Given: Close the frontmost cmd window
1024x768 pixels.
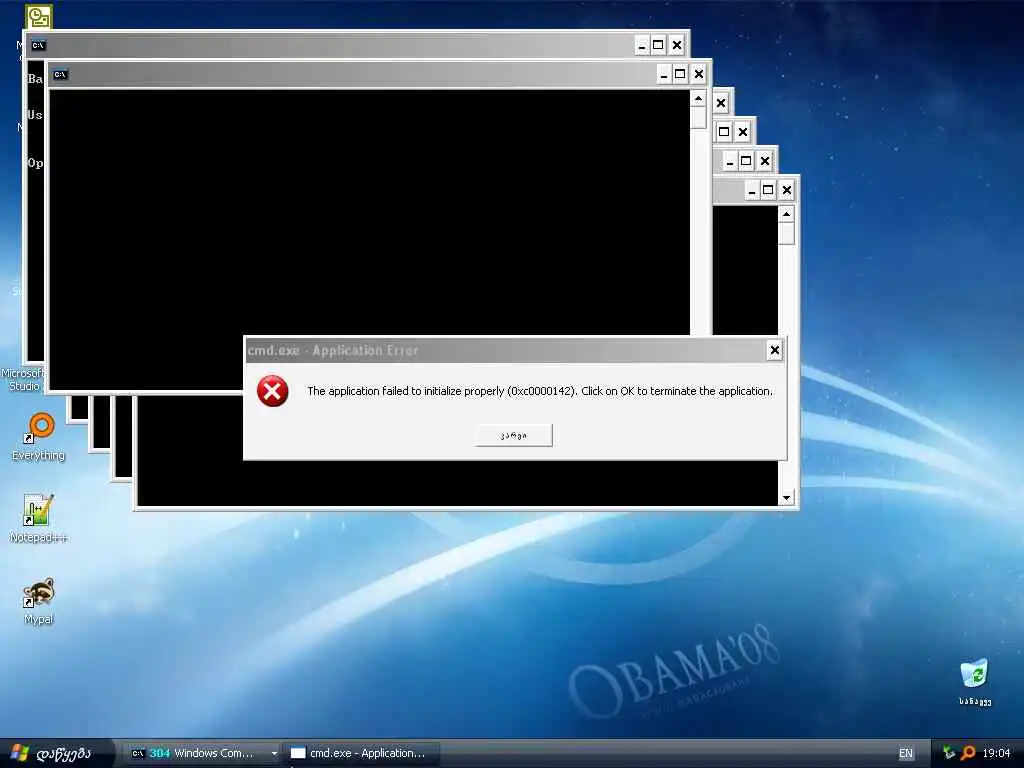Looking at the screenshot, I should (x=699, y=74).
